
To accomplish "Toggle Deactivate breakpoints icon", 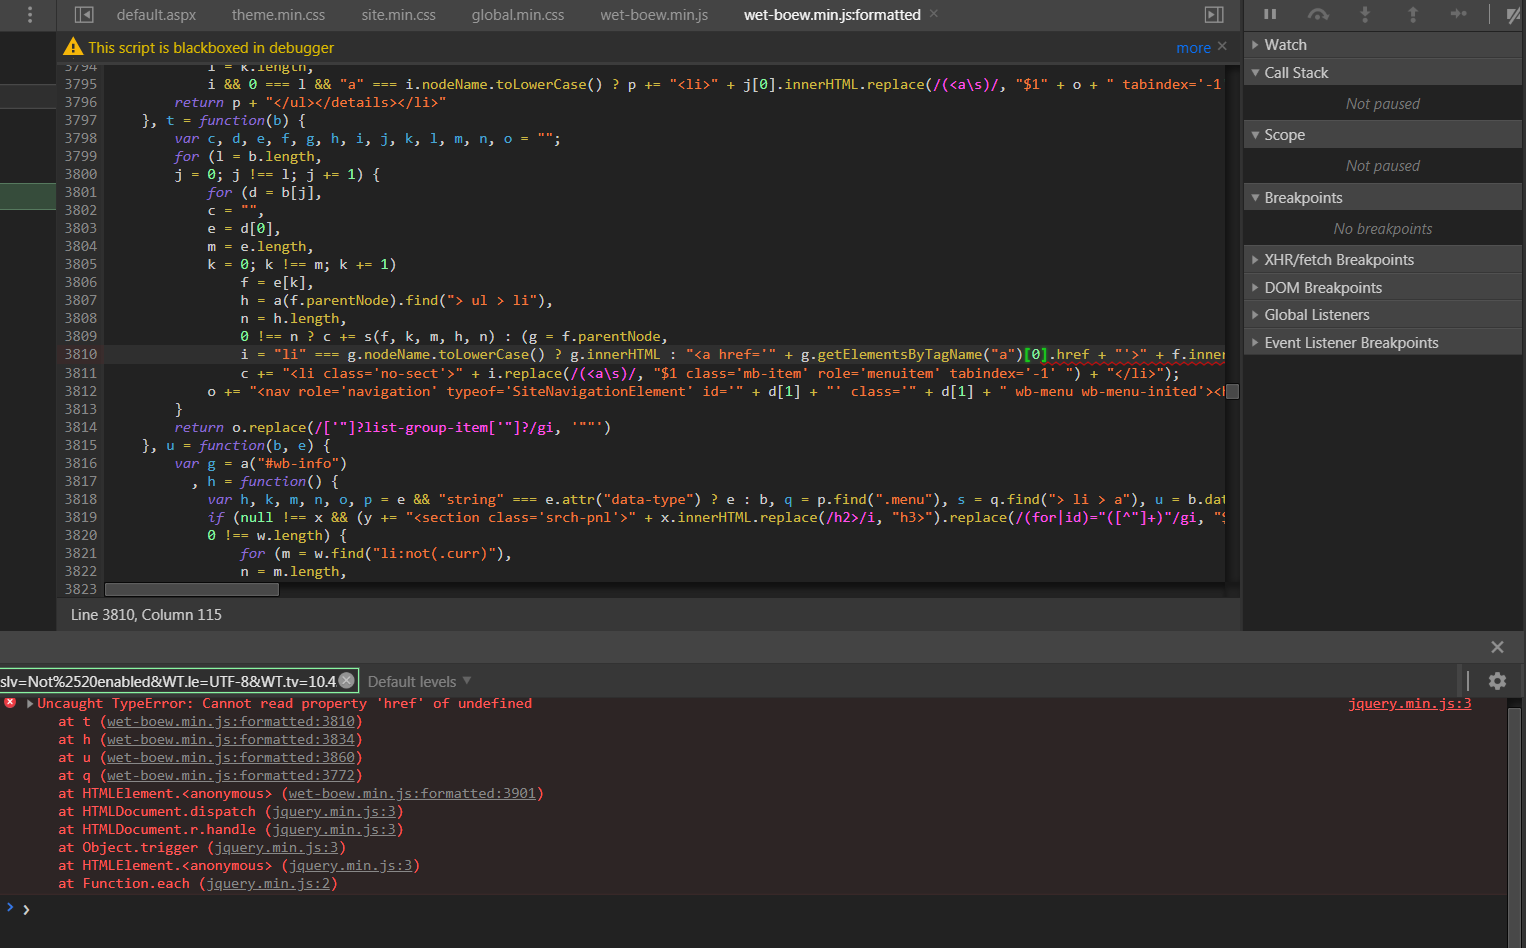I will 1513,14.
